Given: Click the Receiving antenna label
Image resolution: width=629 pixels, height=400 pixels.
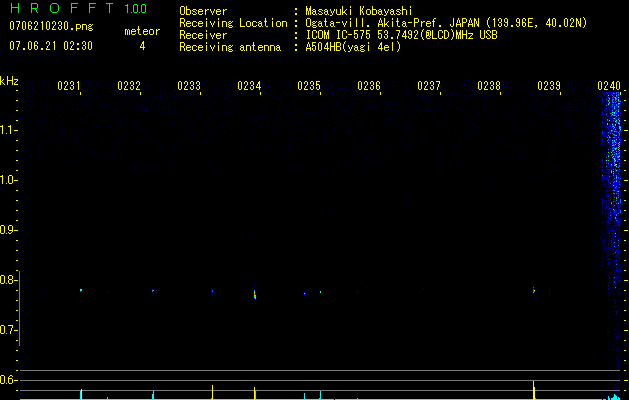Looking at the screenshot, I should (x=230, y=47).
